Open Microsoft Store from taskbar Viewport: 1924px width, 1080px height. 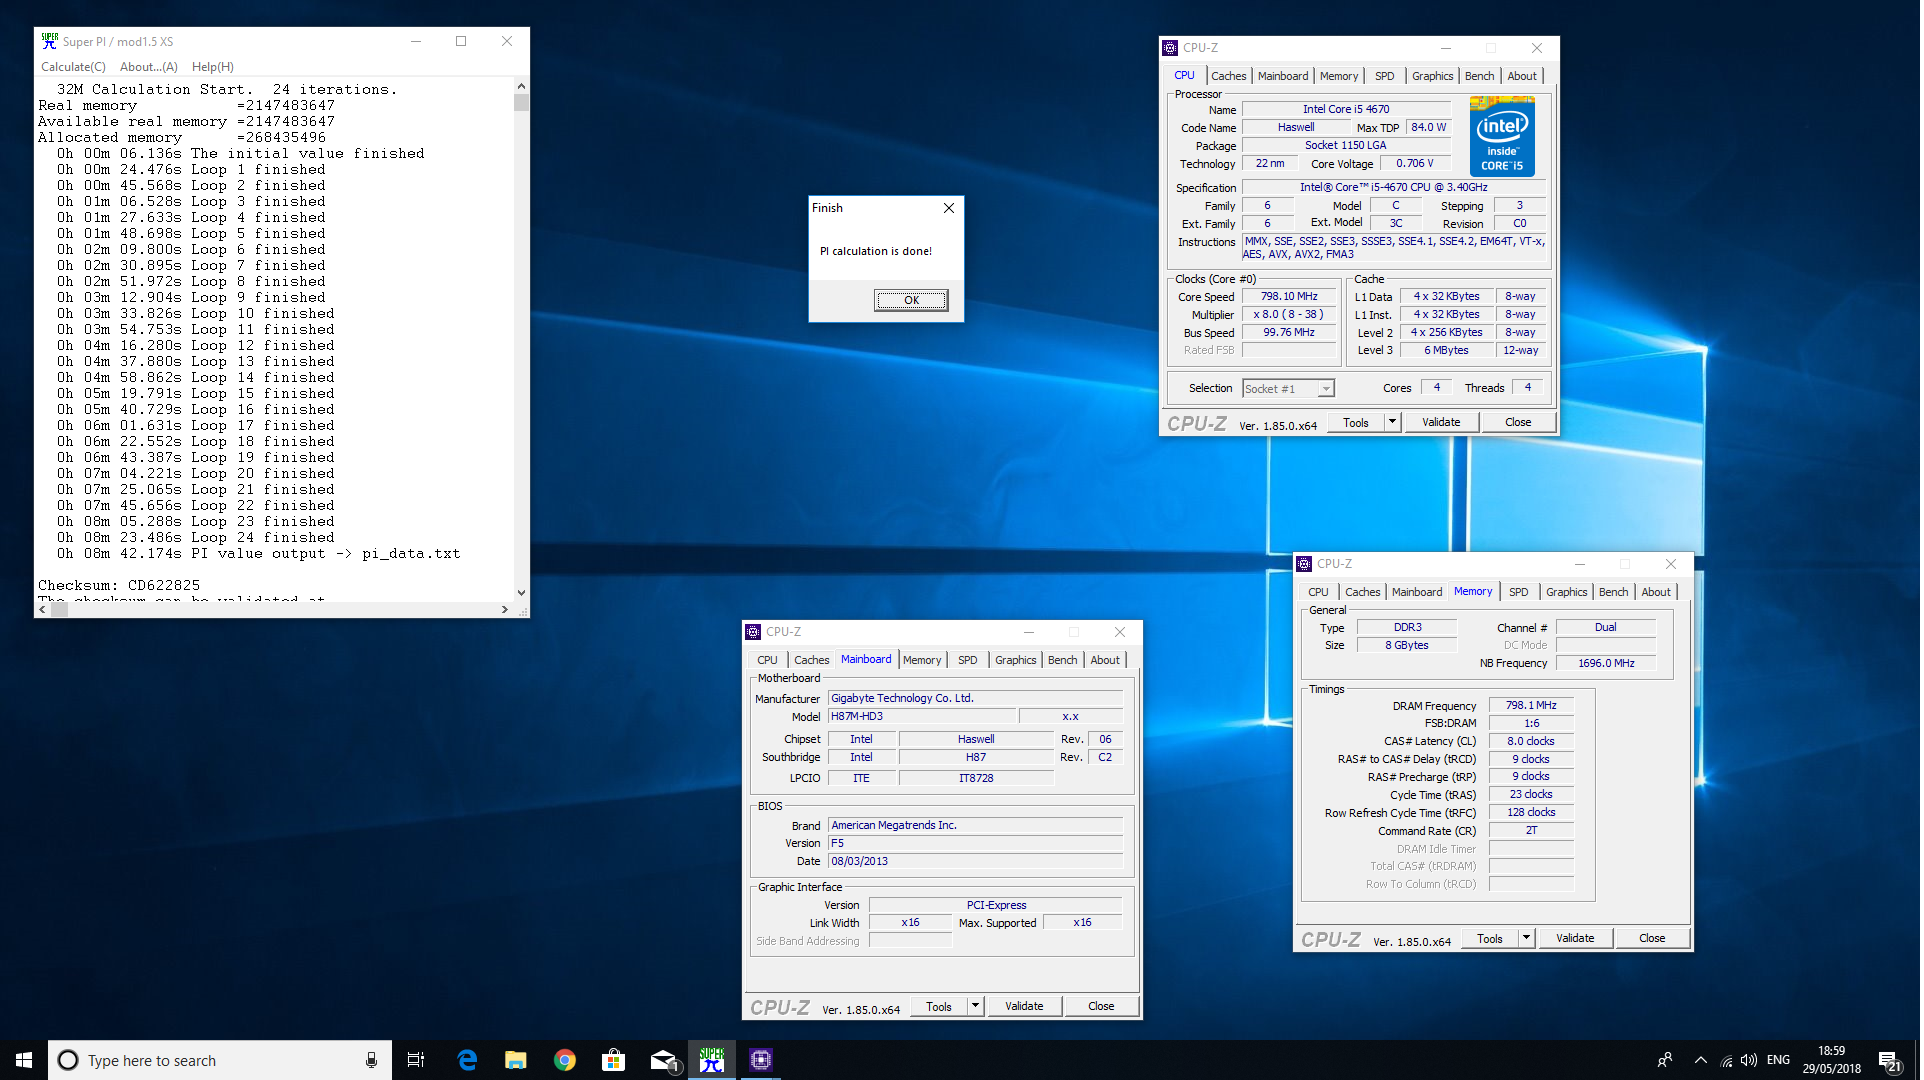(x=613, y=1060)
